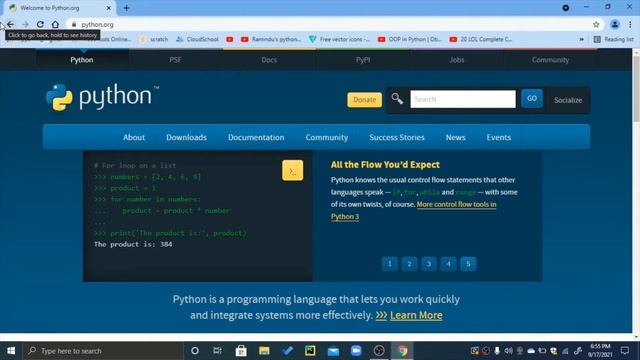Screen dimensions: 640x360
Task: Reload the python.org page
Action: tap(40, 24)
